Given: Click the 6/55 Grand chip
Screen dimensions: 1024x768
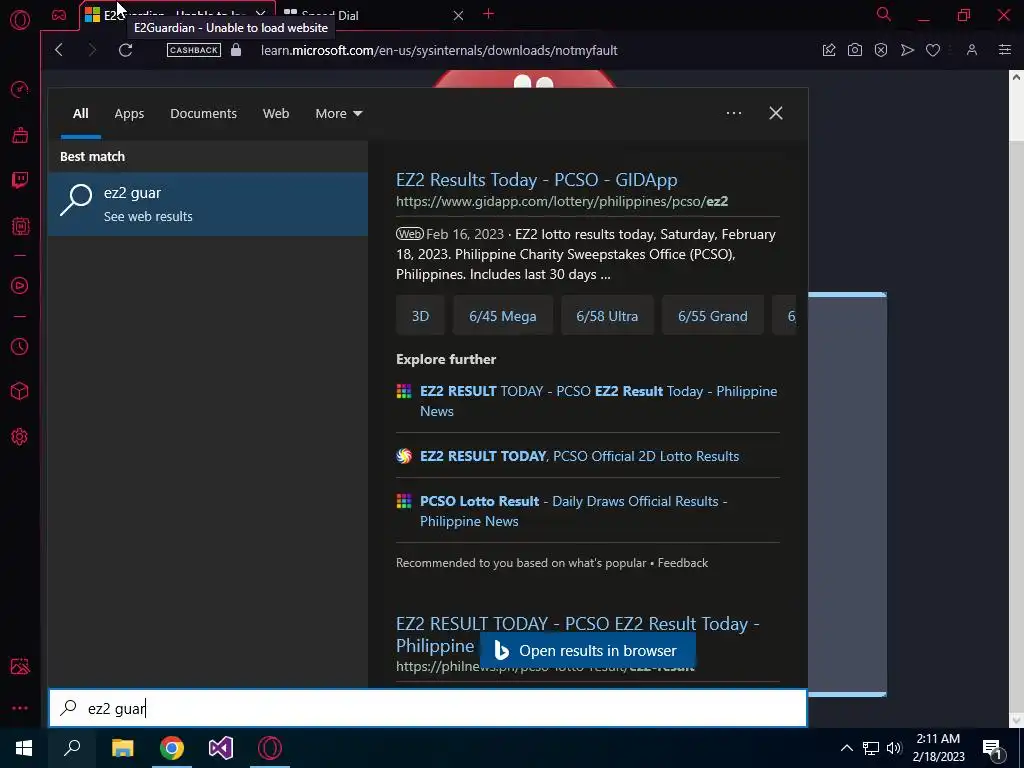Looking at the screenshot, I should tap(712, 316).
